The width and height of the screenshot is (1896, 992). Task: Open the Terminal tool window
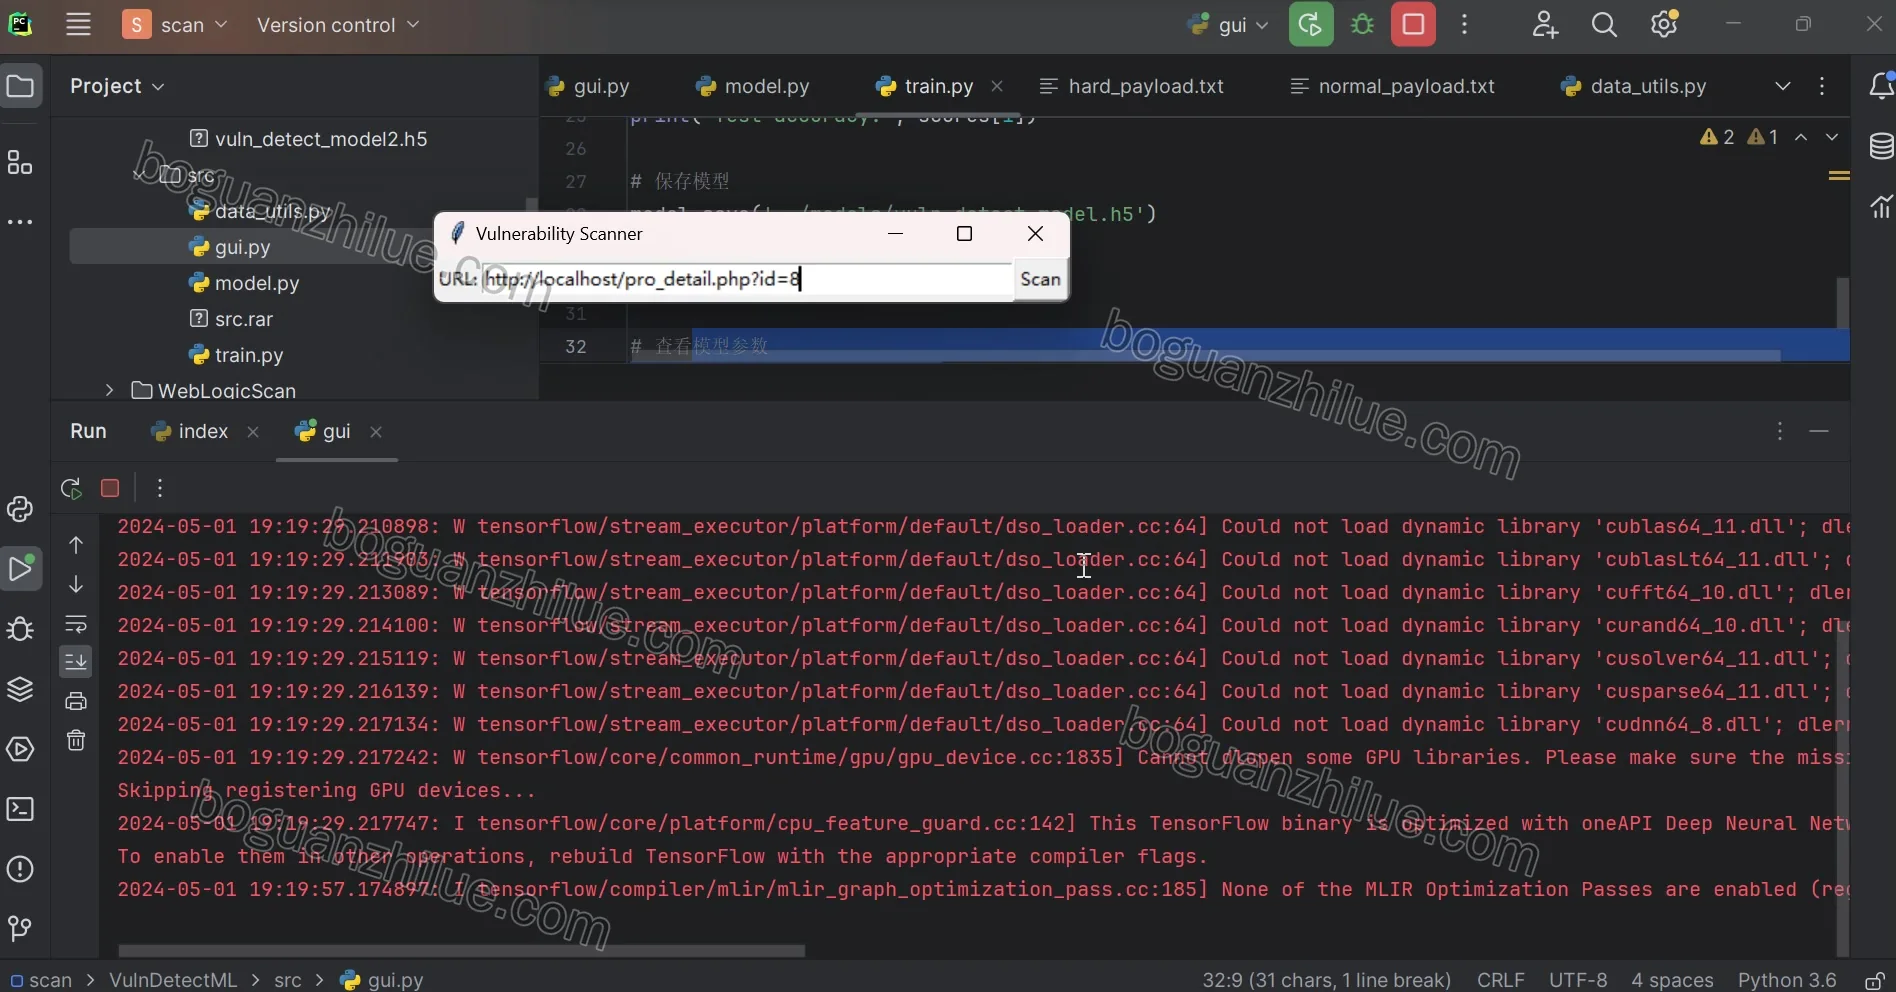(x=20, y=809)
